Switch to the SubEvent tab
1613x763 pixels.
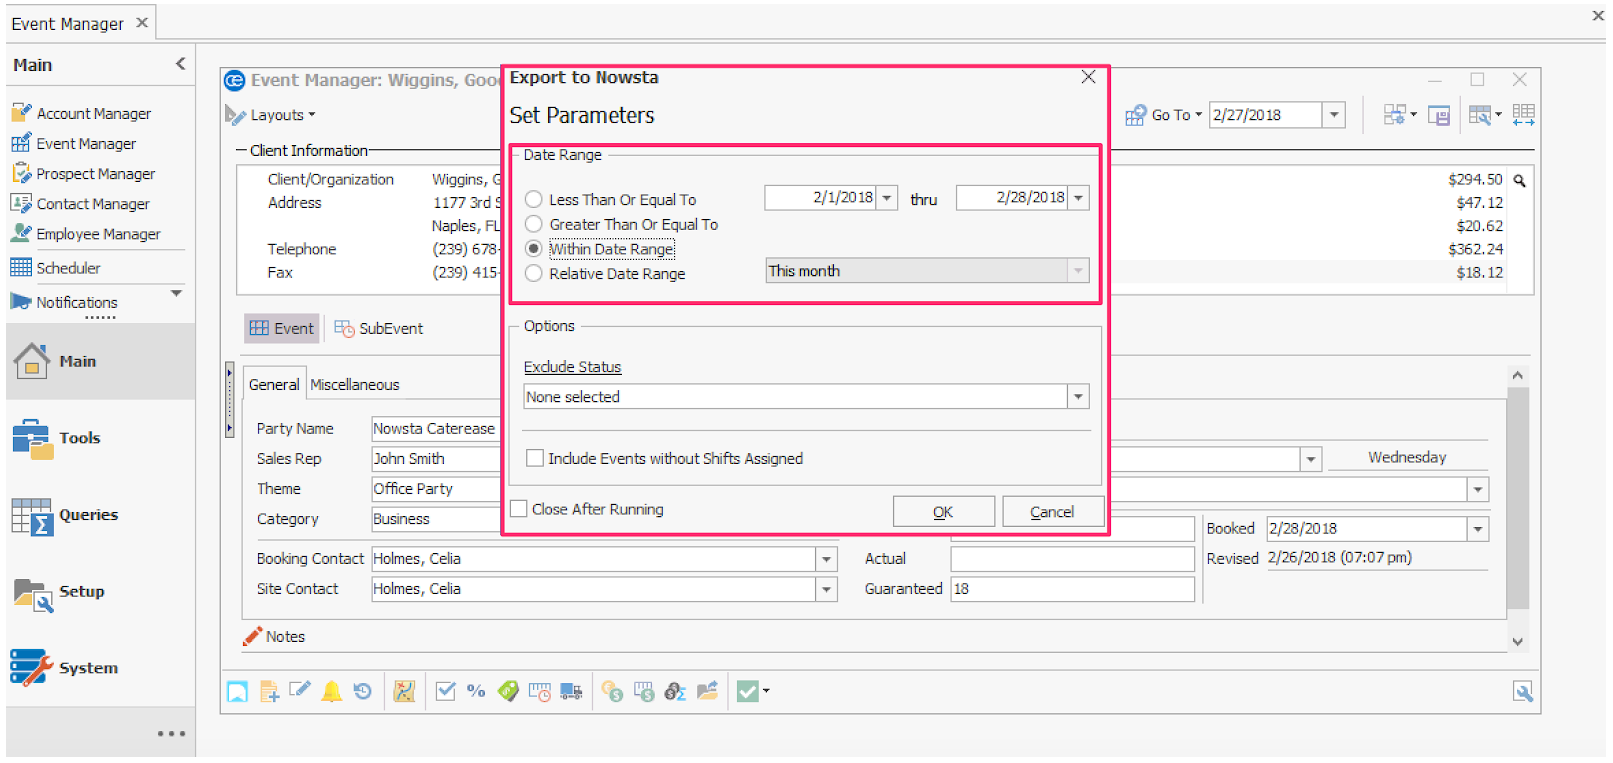coord(379,328)
